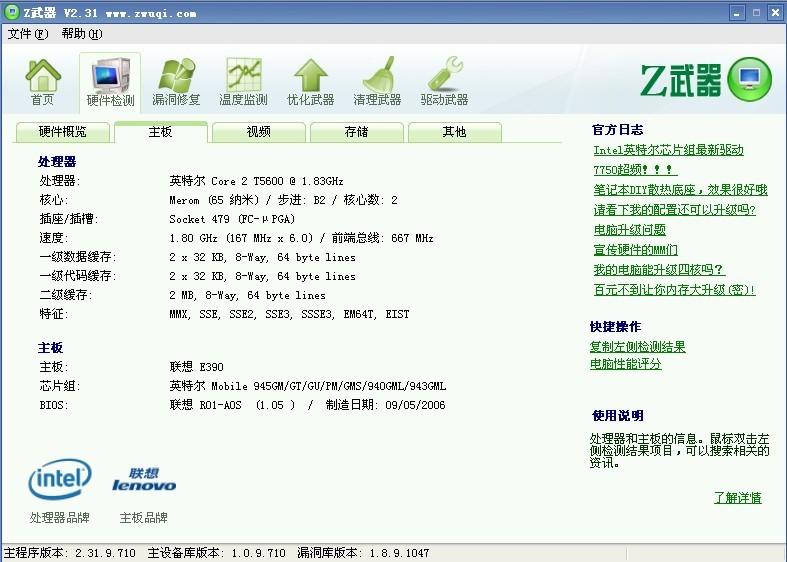This screenshot has height=562, width=787.
Task: Click BIOS value 联想 R01-A0S
Action: pos(307,405)
